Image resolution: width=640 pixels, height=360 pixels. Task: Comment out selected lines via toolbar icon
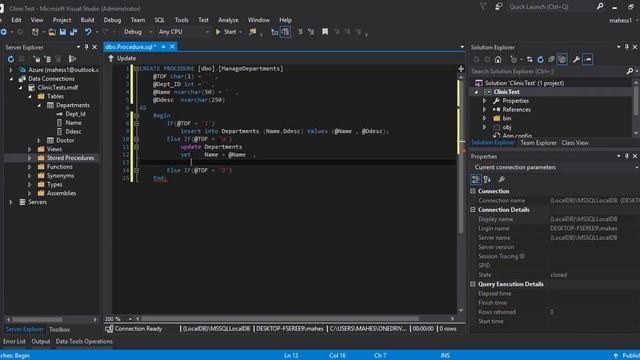point(300,32)
